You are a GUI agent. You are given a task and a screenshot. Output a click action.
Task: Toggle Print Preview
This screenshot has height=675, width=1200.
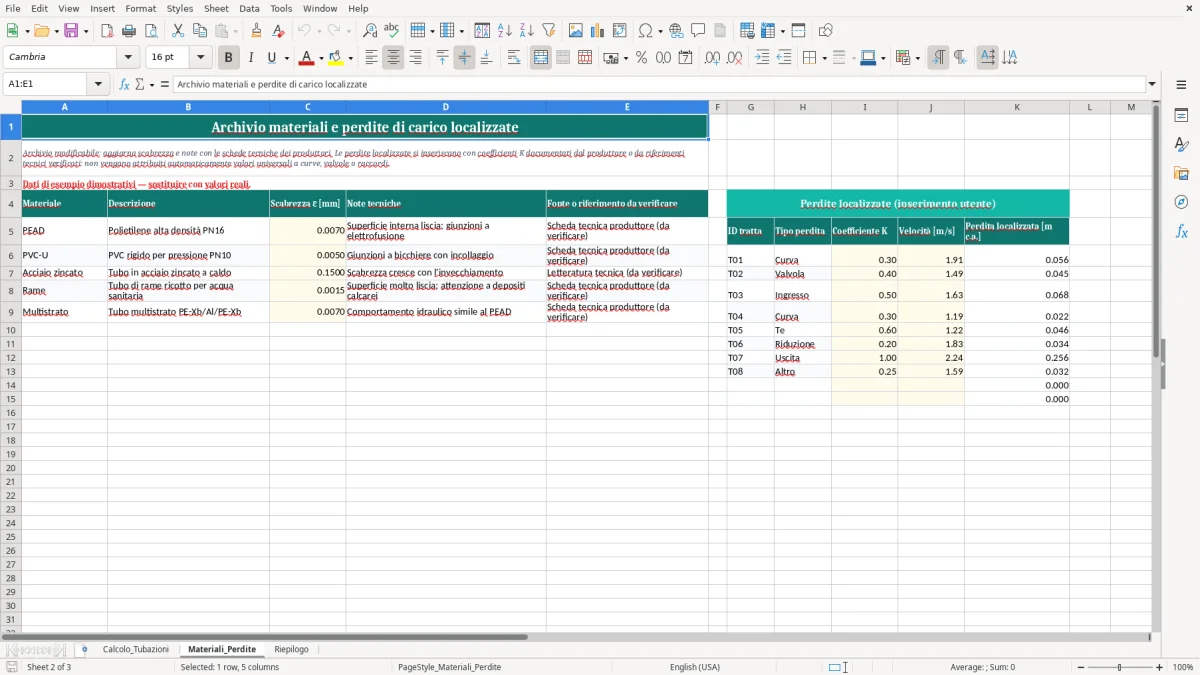pos(151,31)
